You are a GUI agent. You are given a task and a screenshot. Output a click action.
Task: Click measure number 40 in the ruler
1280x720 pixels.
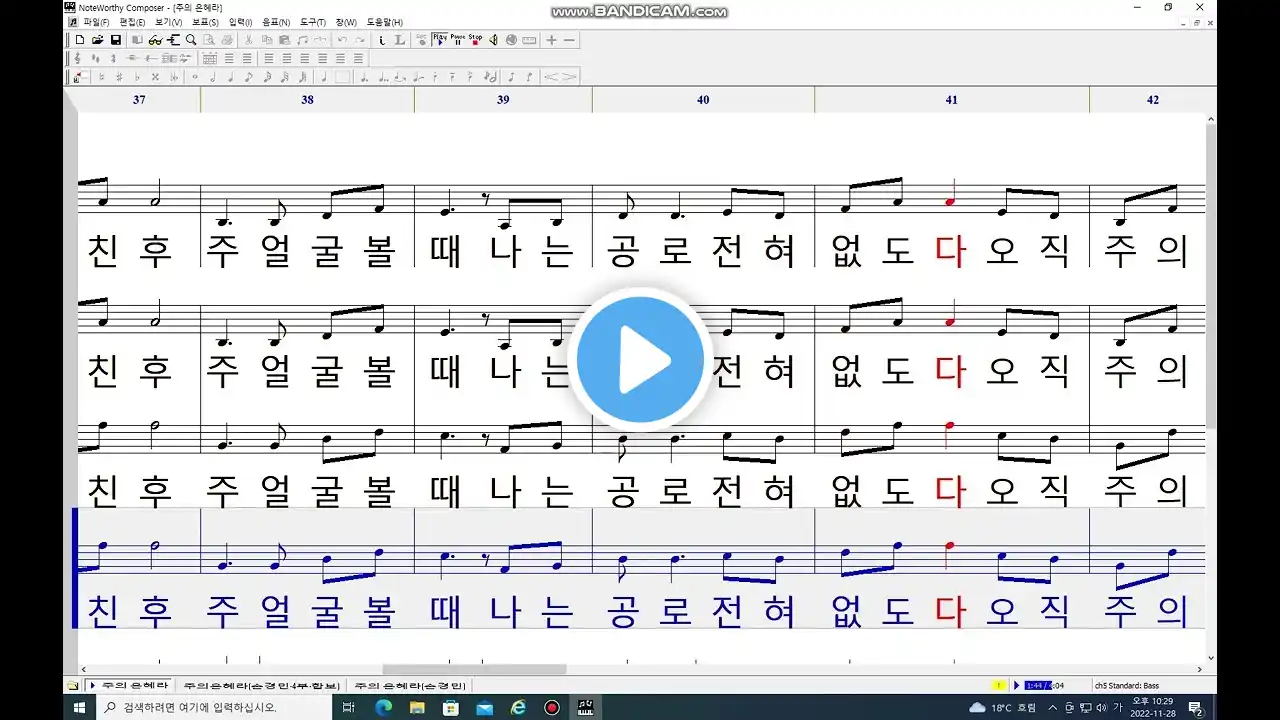[x=703, y=100]
